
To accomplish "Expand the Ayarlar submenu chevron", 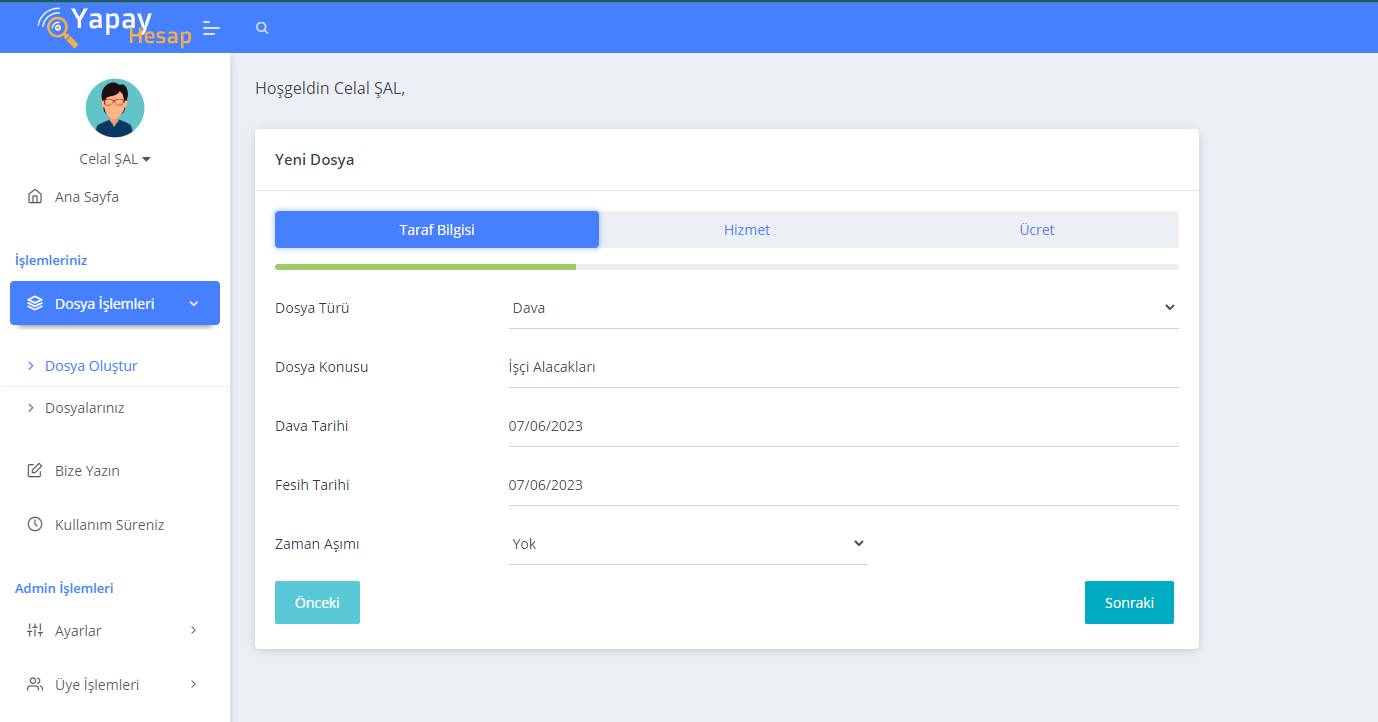I will (x=193, y=631).
